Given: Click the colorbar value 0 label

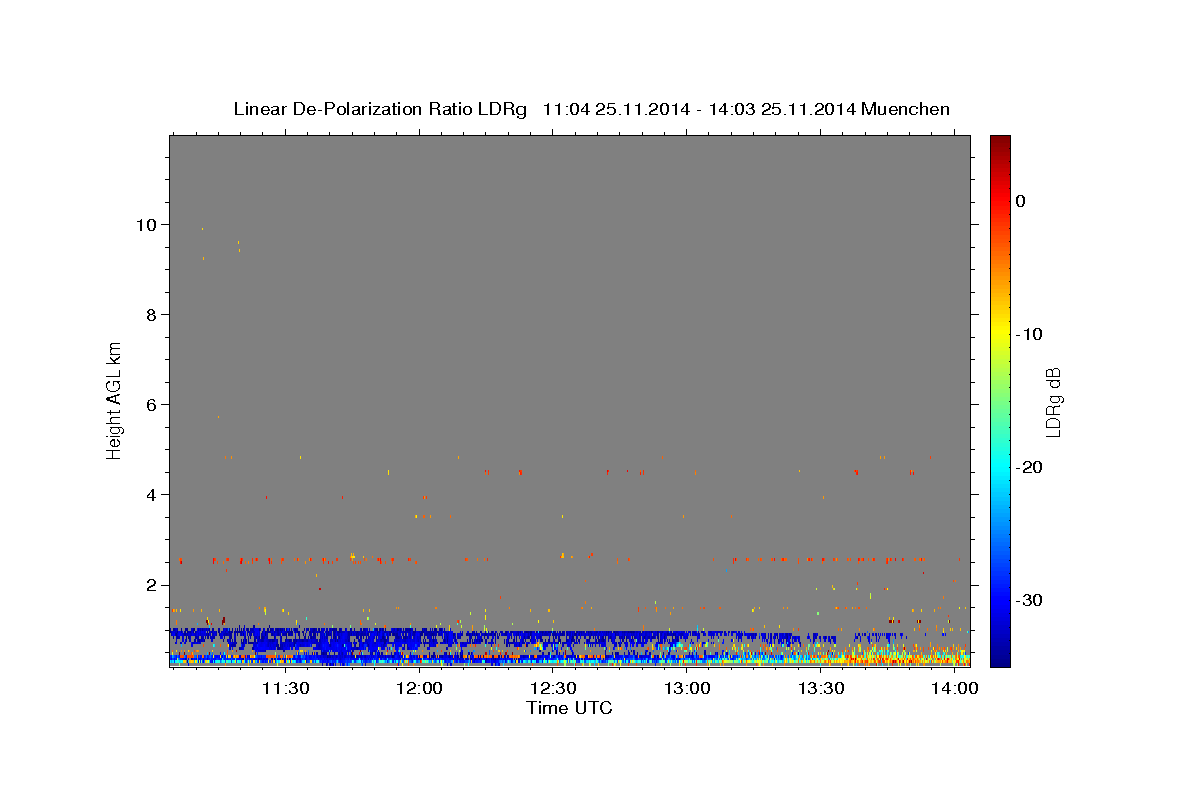Looking at the screenshot, I should 1020,201.
